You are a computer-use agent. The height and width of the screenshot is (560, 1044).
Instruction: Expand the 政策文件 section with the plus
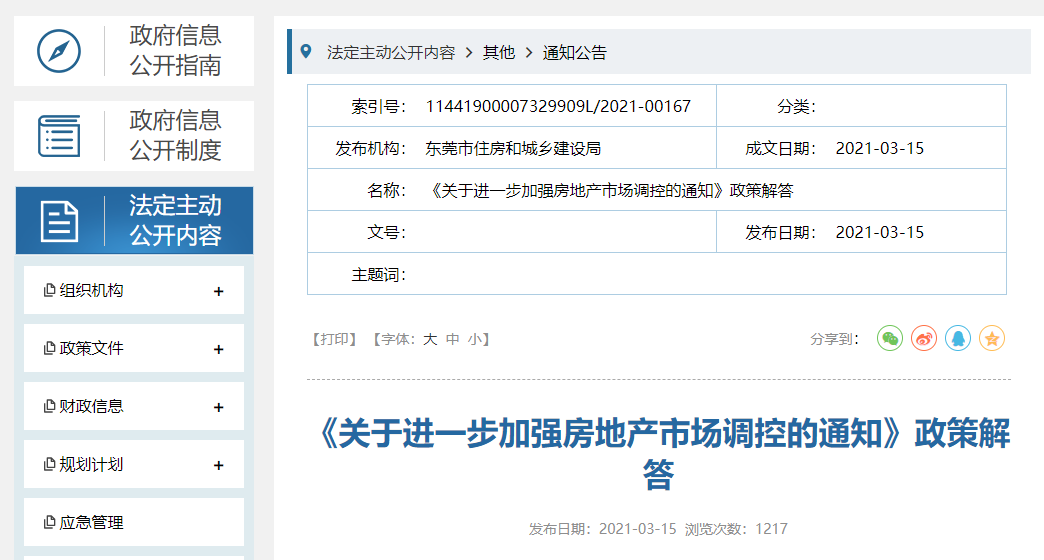[x=218, y=349]
